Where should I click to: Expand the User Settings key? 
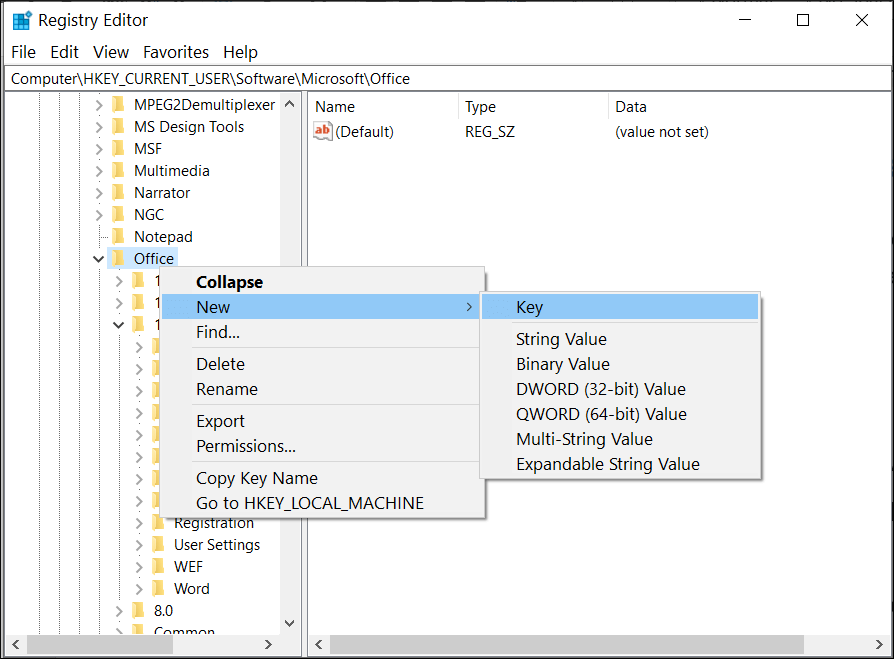[x=139, y=545]
